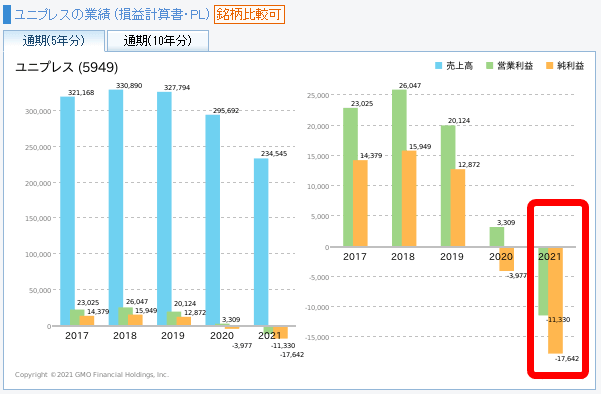Image resolution: width=601 pixels, height=394 pixels.
Task: Click the 2019 sales bar labeled 327,794
Action: [164, 208]
